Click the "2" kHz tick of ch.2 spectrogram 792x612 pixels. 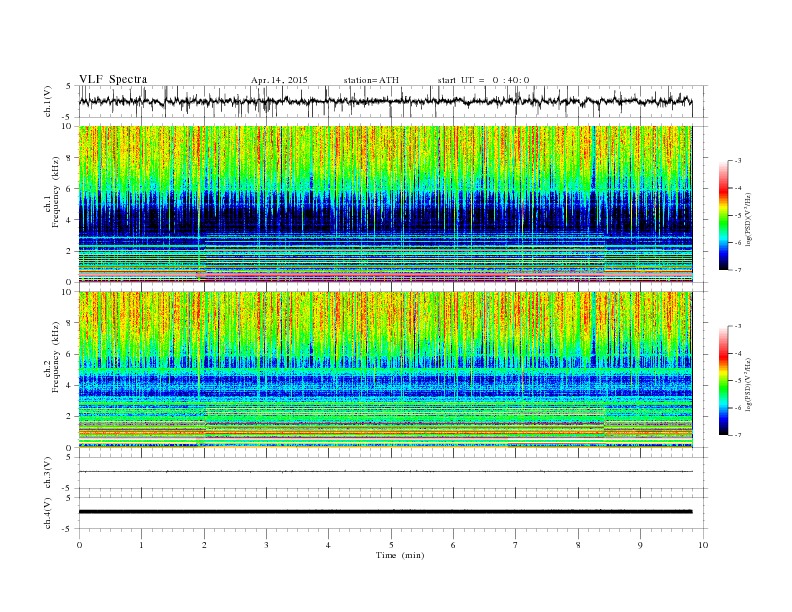[x=70, y=417]
